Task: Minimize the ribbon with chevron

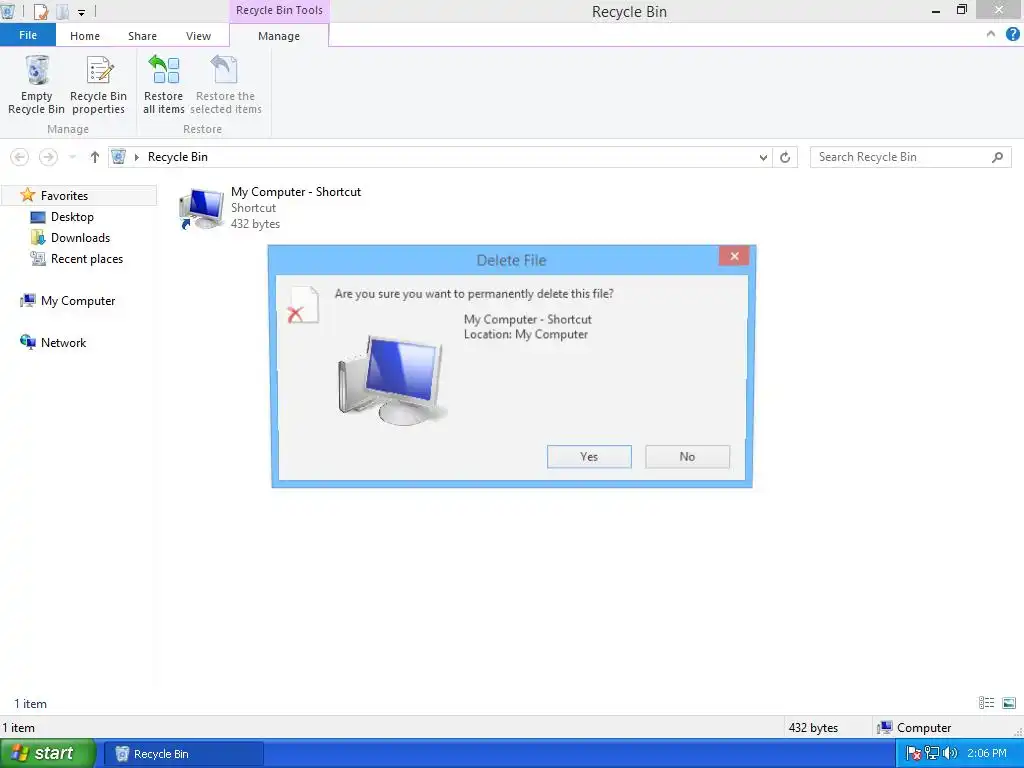Action: pos(991,34)
